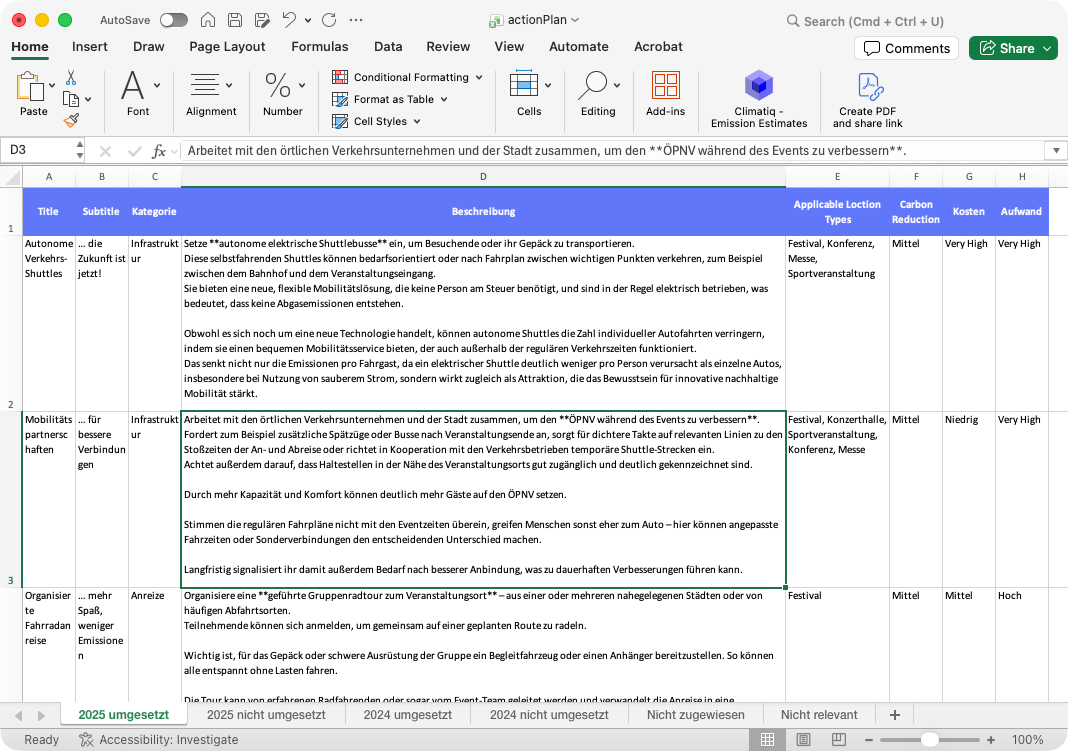Open the Comments pane

(x=906, y=48)
